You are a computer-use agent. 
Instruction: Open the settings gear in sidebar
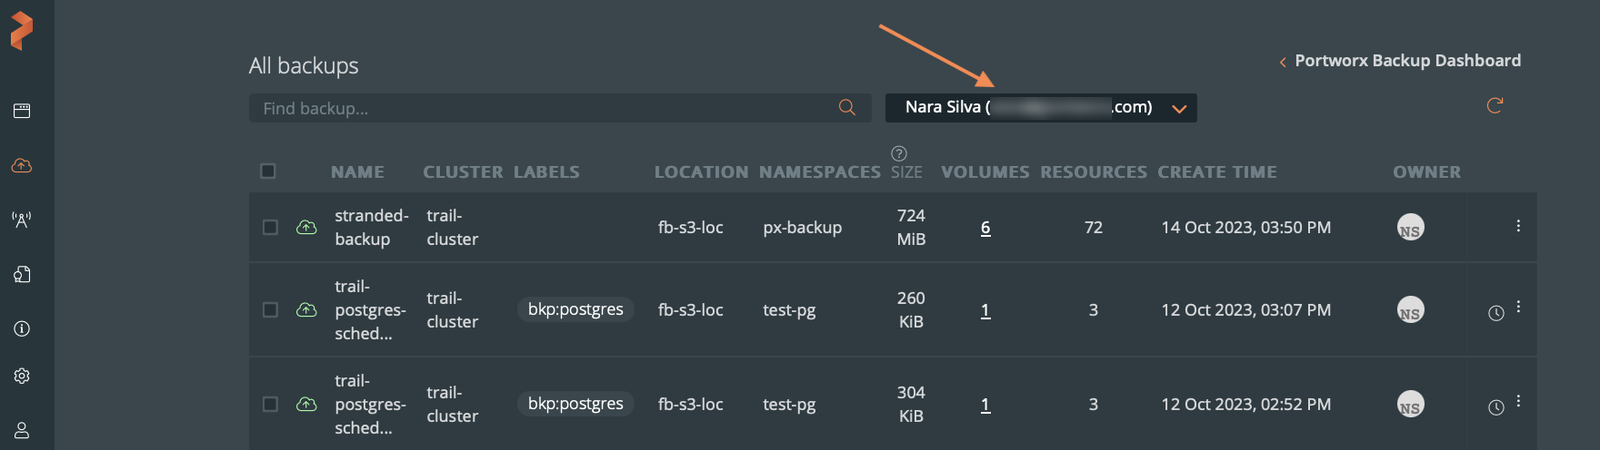pos(22,376)
